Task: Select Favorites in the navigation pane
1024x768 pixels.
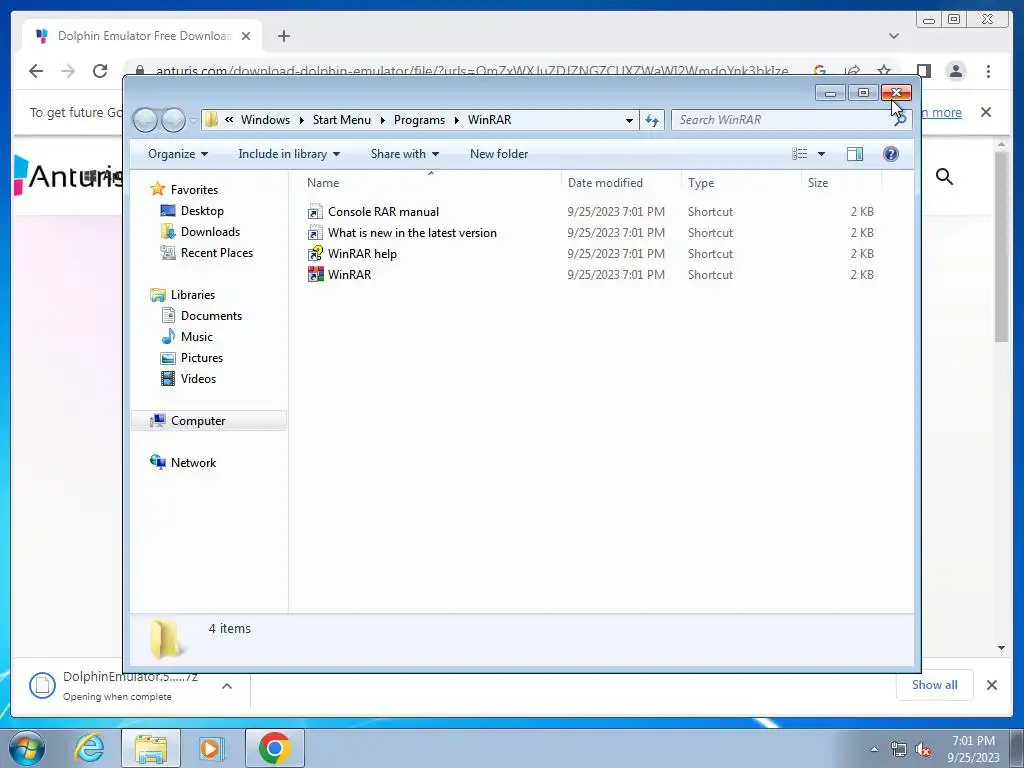Action: click(194, 190)
